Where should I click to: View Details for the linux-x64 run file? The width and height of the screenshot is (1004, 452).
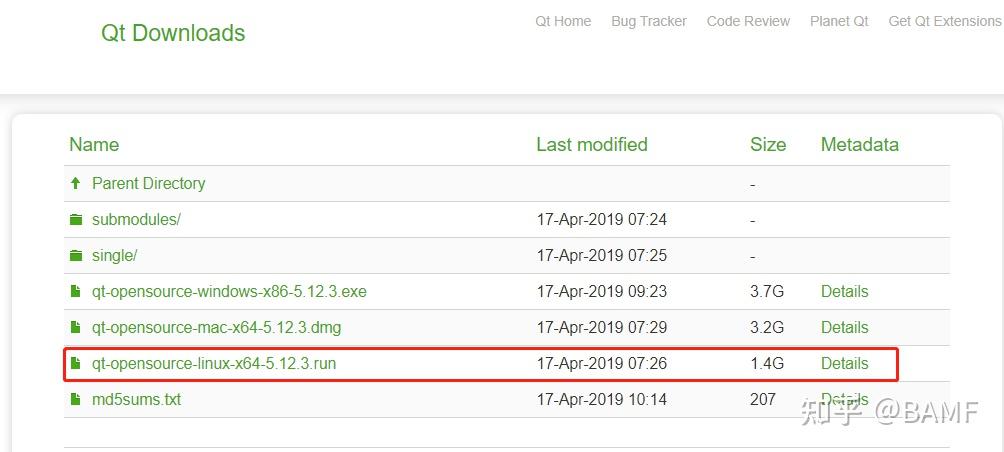pos(844,364)
